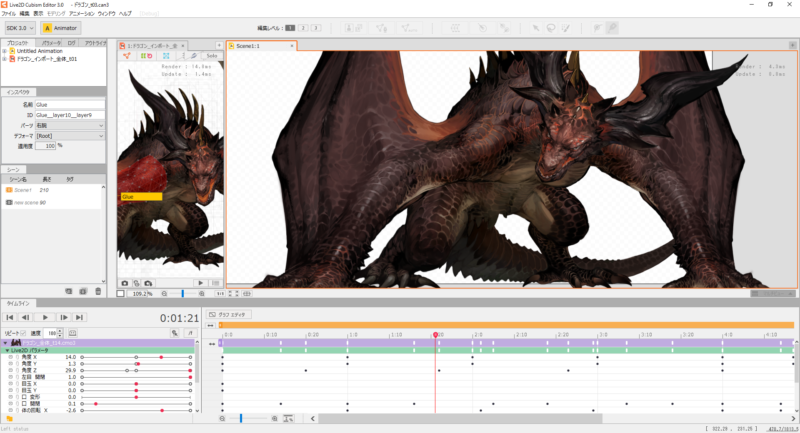This screenshot has height=433, width=800.
Task: Set edit level to 3
Action: pos(316,28)
